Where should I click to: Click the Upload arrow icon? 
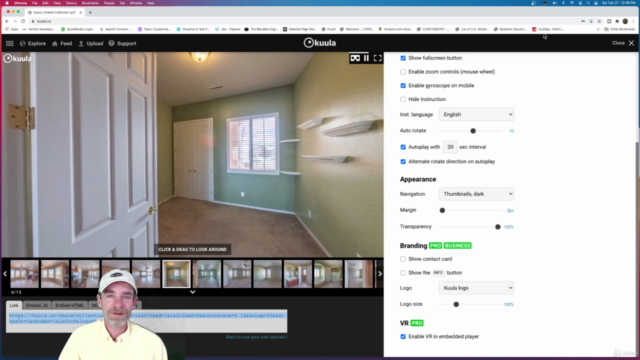pyautogui.click(x=81, y=43)
